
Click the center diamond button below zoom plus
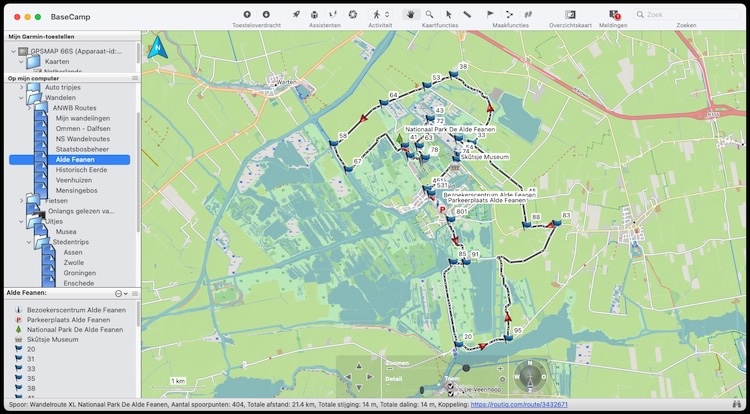click(x=502, y=380)
